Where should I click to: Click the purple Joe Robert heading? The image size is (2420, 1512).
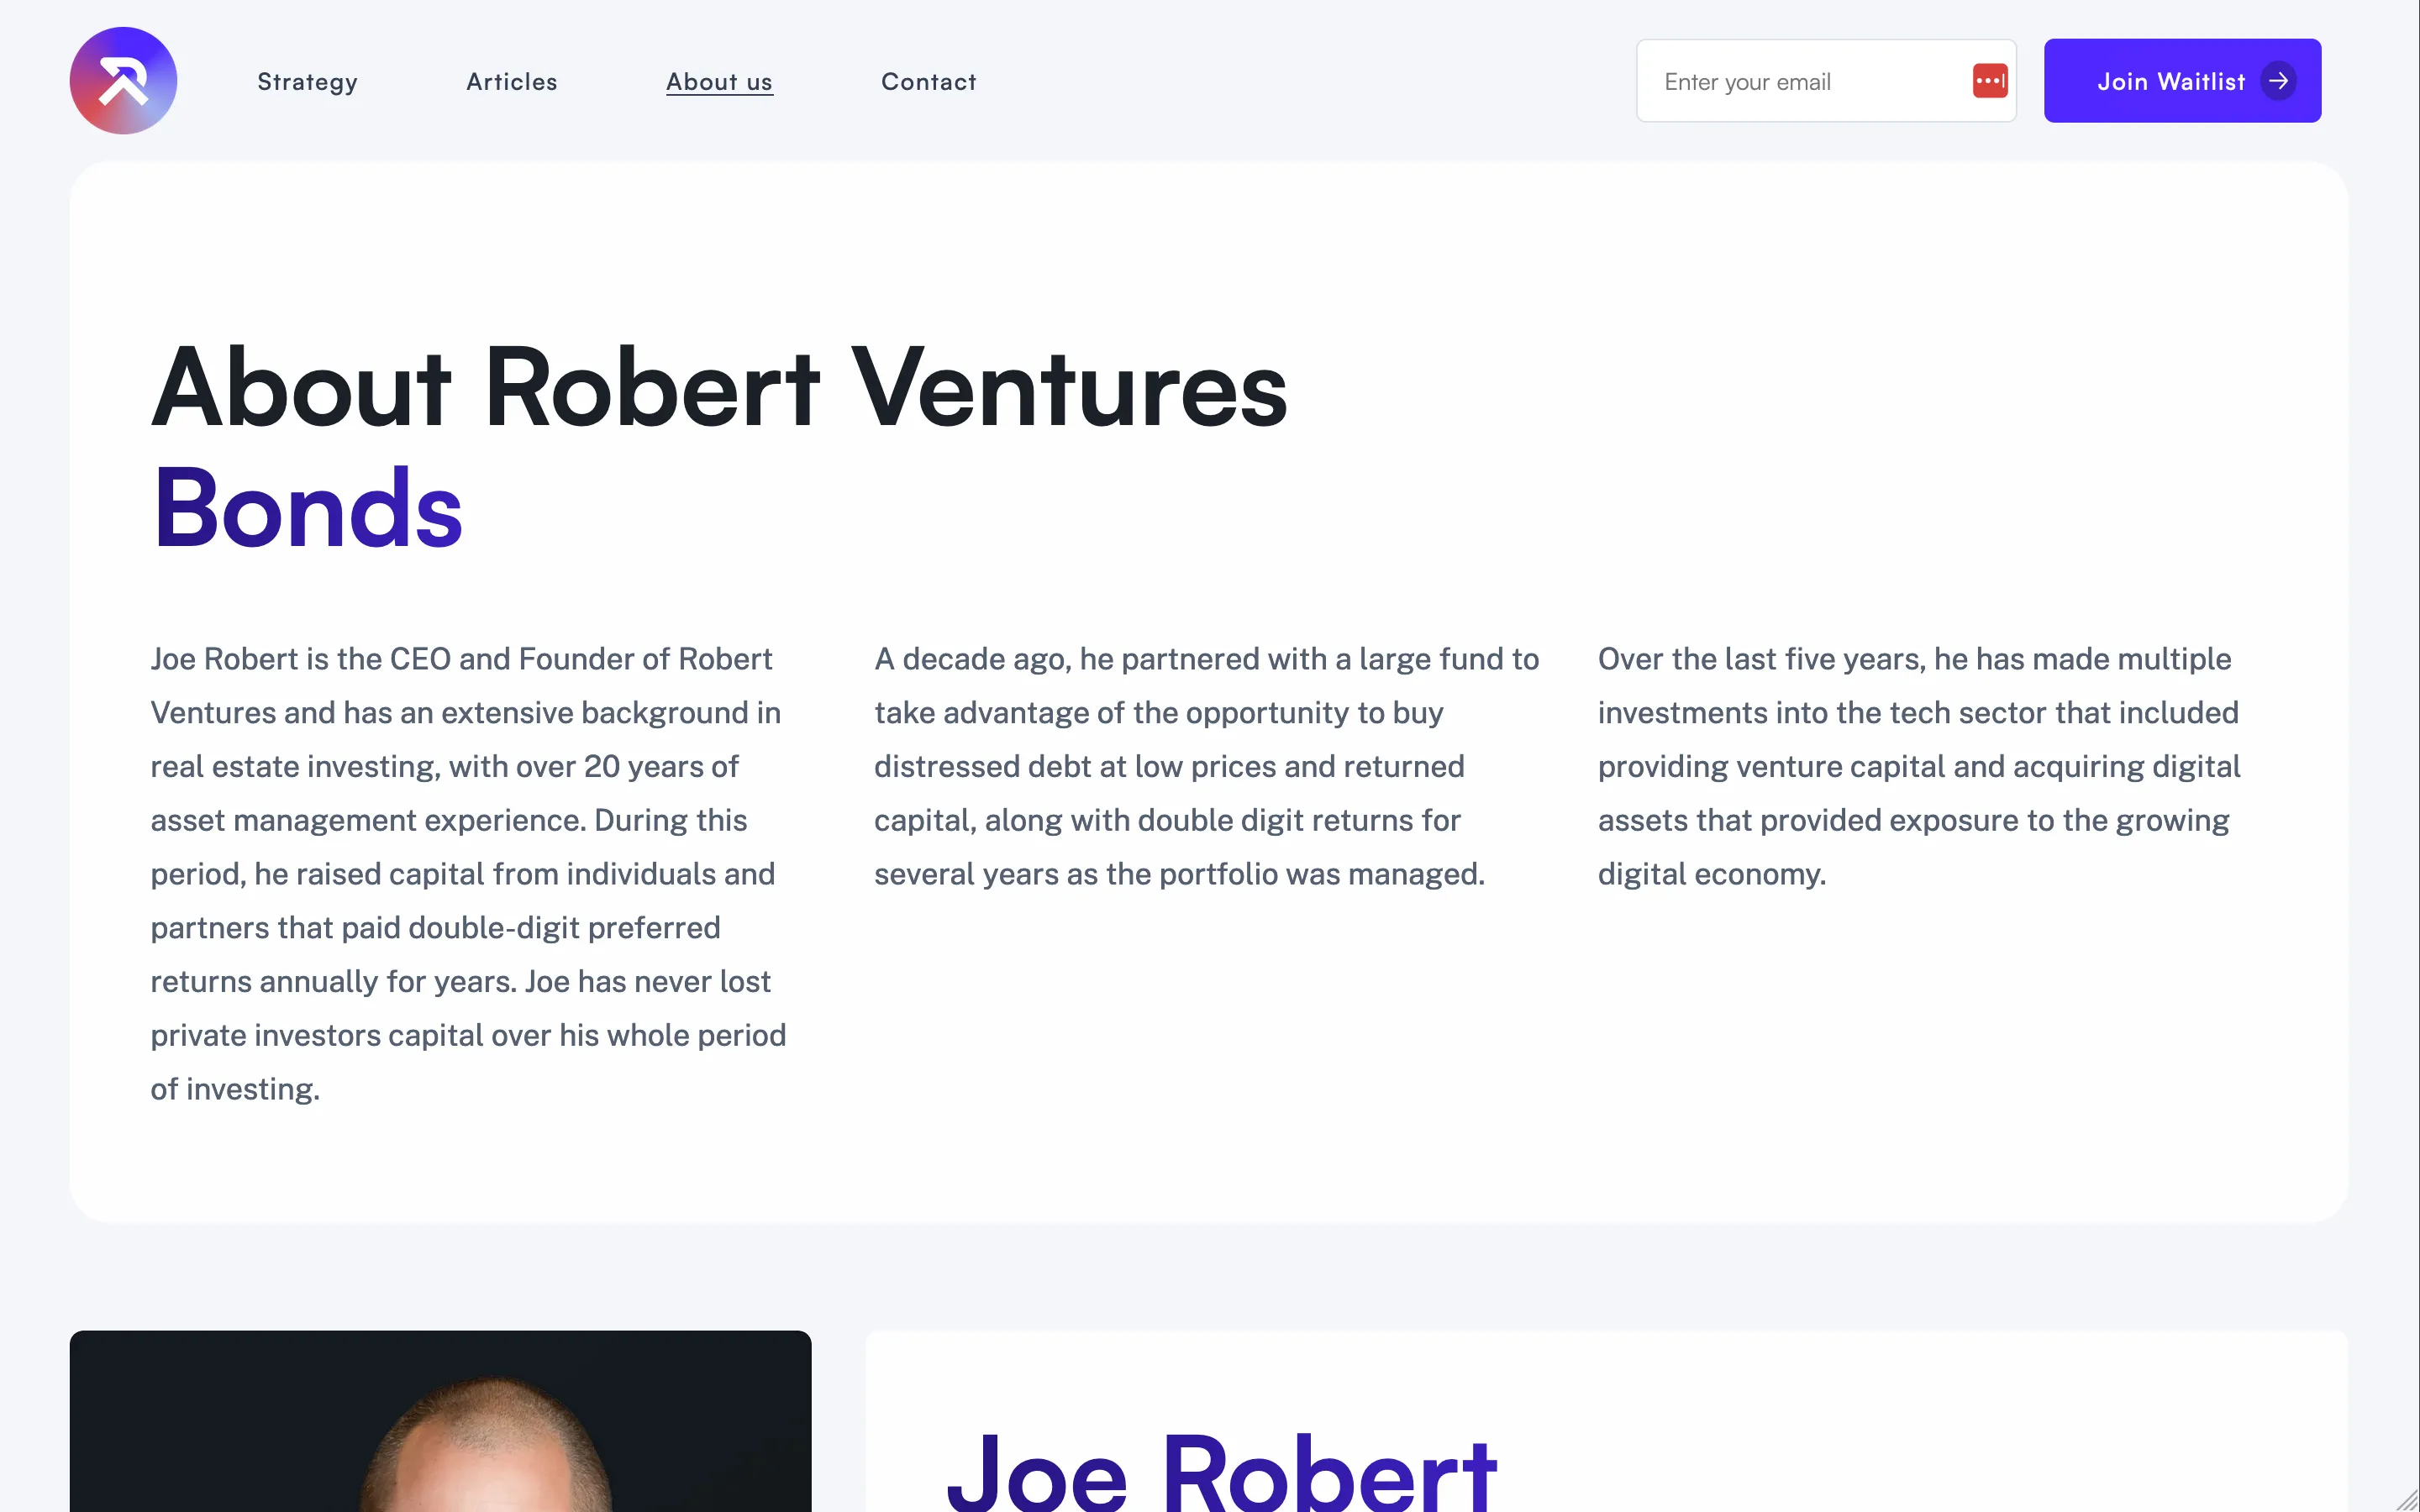click(1220, 1470)
